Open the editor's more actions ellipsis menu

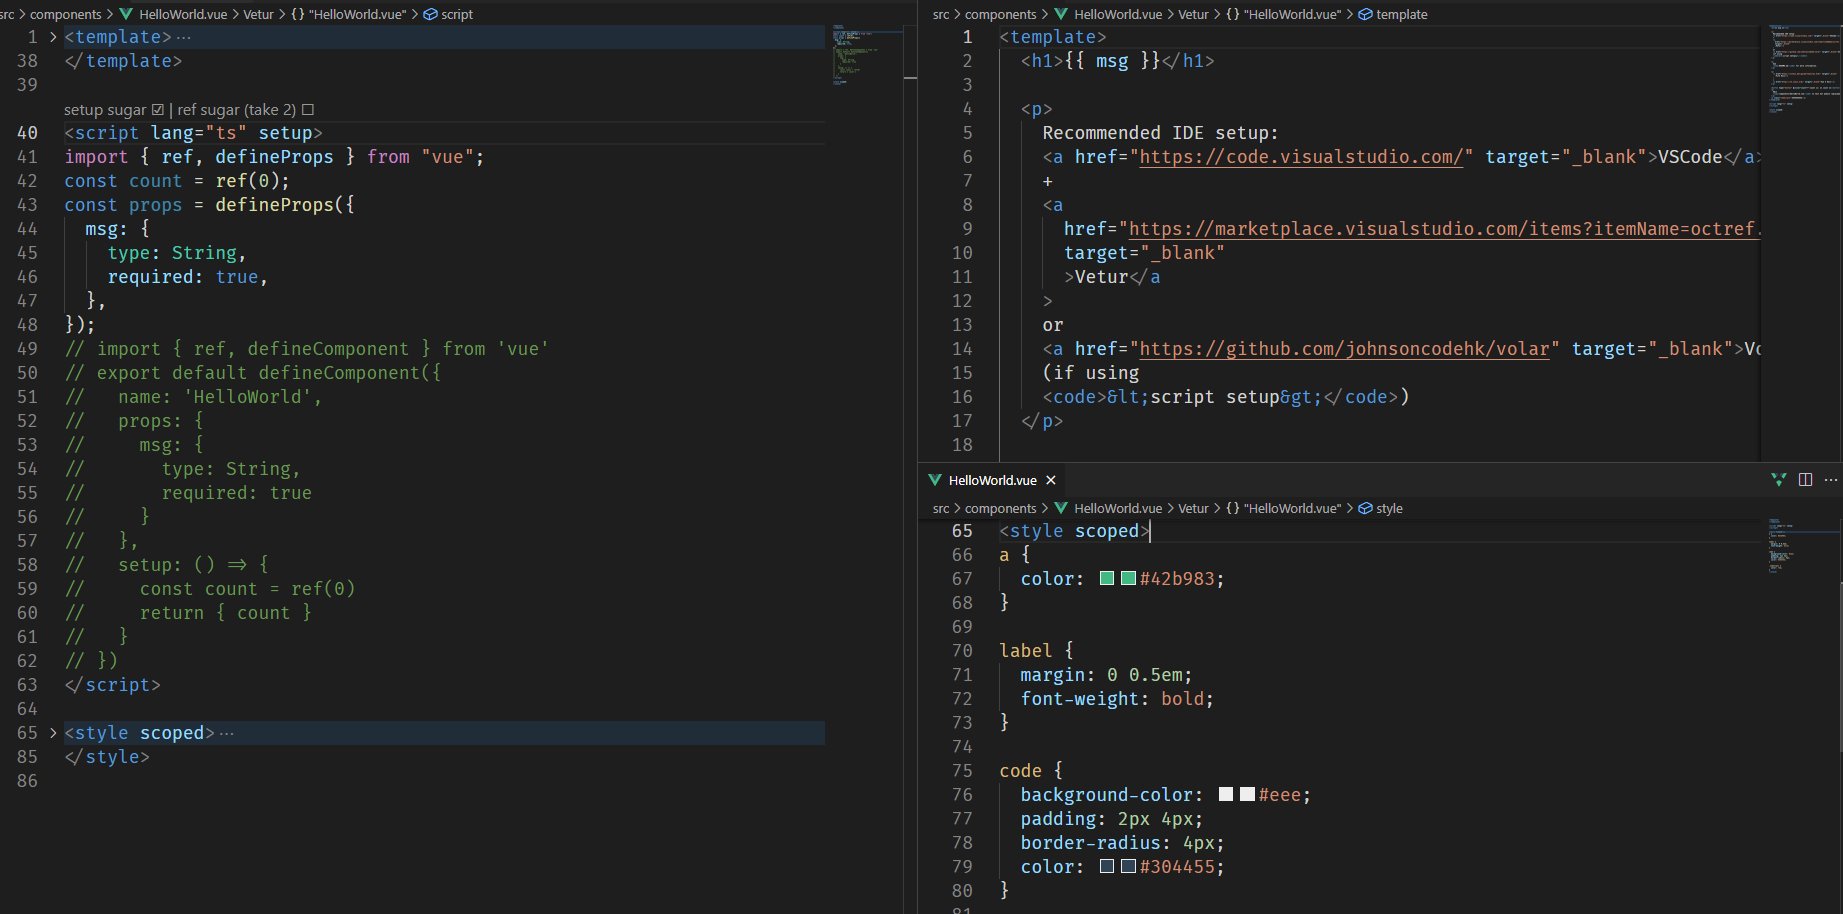1831,480
